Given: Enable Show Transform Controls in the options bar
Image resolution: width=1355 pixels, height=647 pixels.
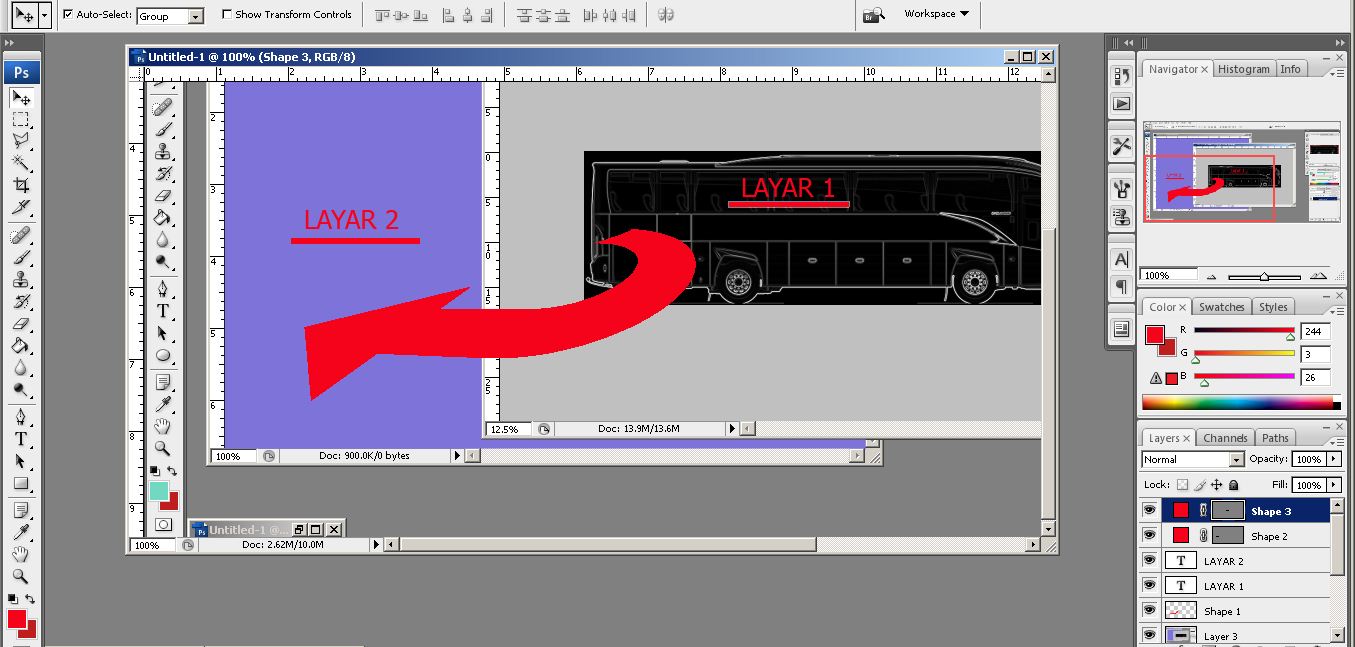Looking at the screenshot, I should [x=227, y=14].
